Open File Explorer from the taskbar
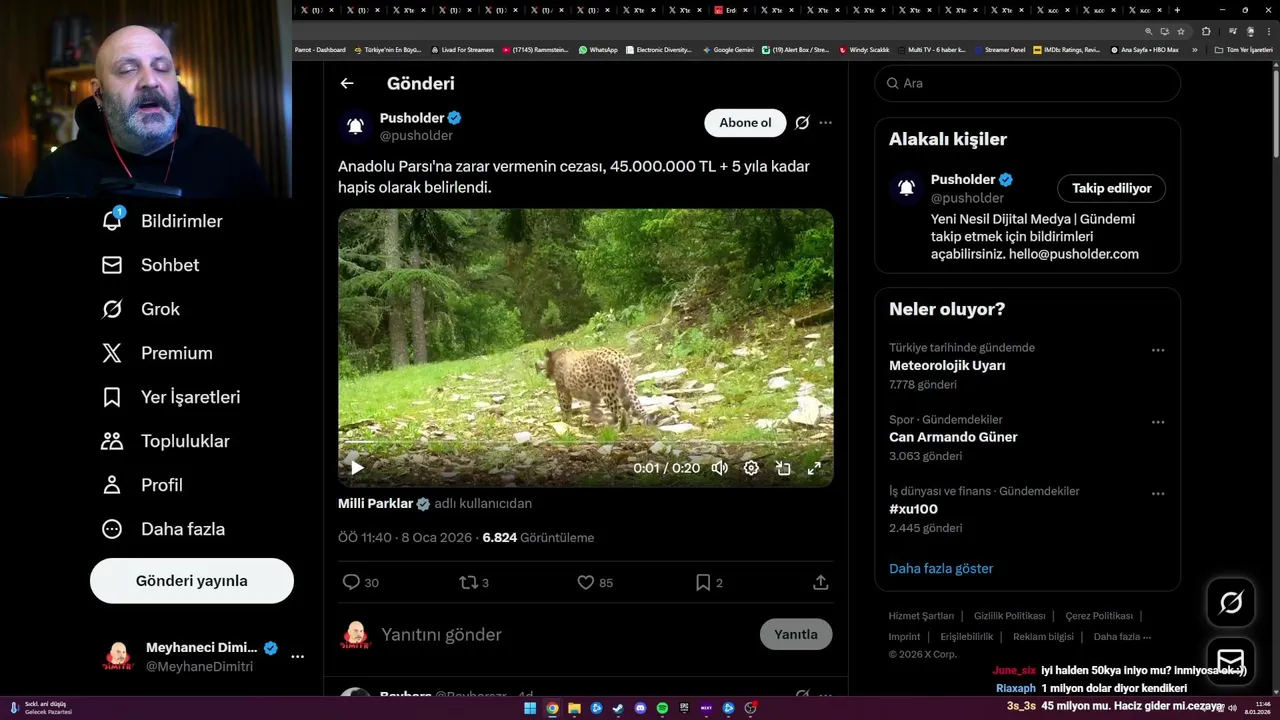The height and width of the screenshot is (720, 1280). click(x=574, y=708)
